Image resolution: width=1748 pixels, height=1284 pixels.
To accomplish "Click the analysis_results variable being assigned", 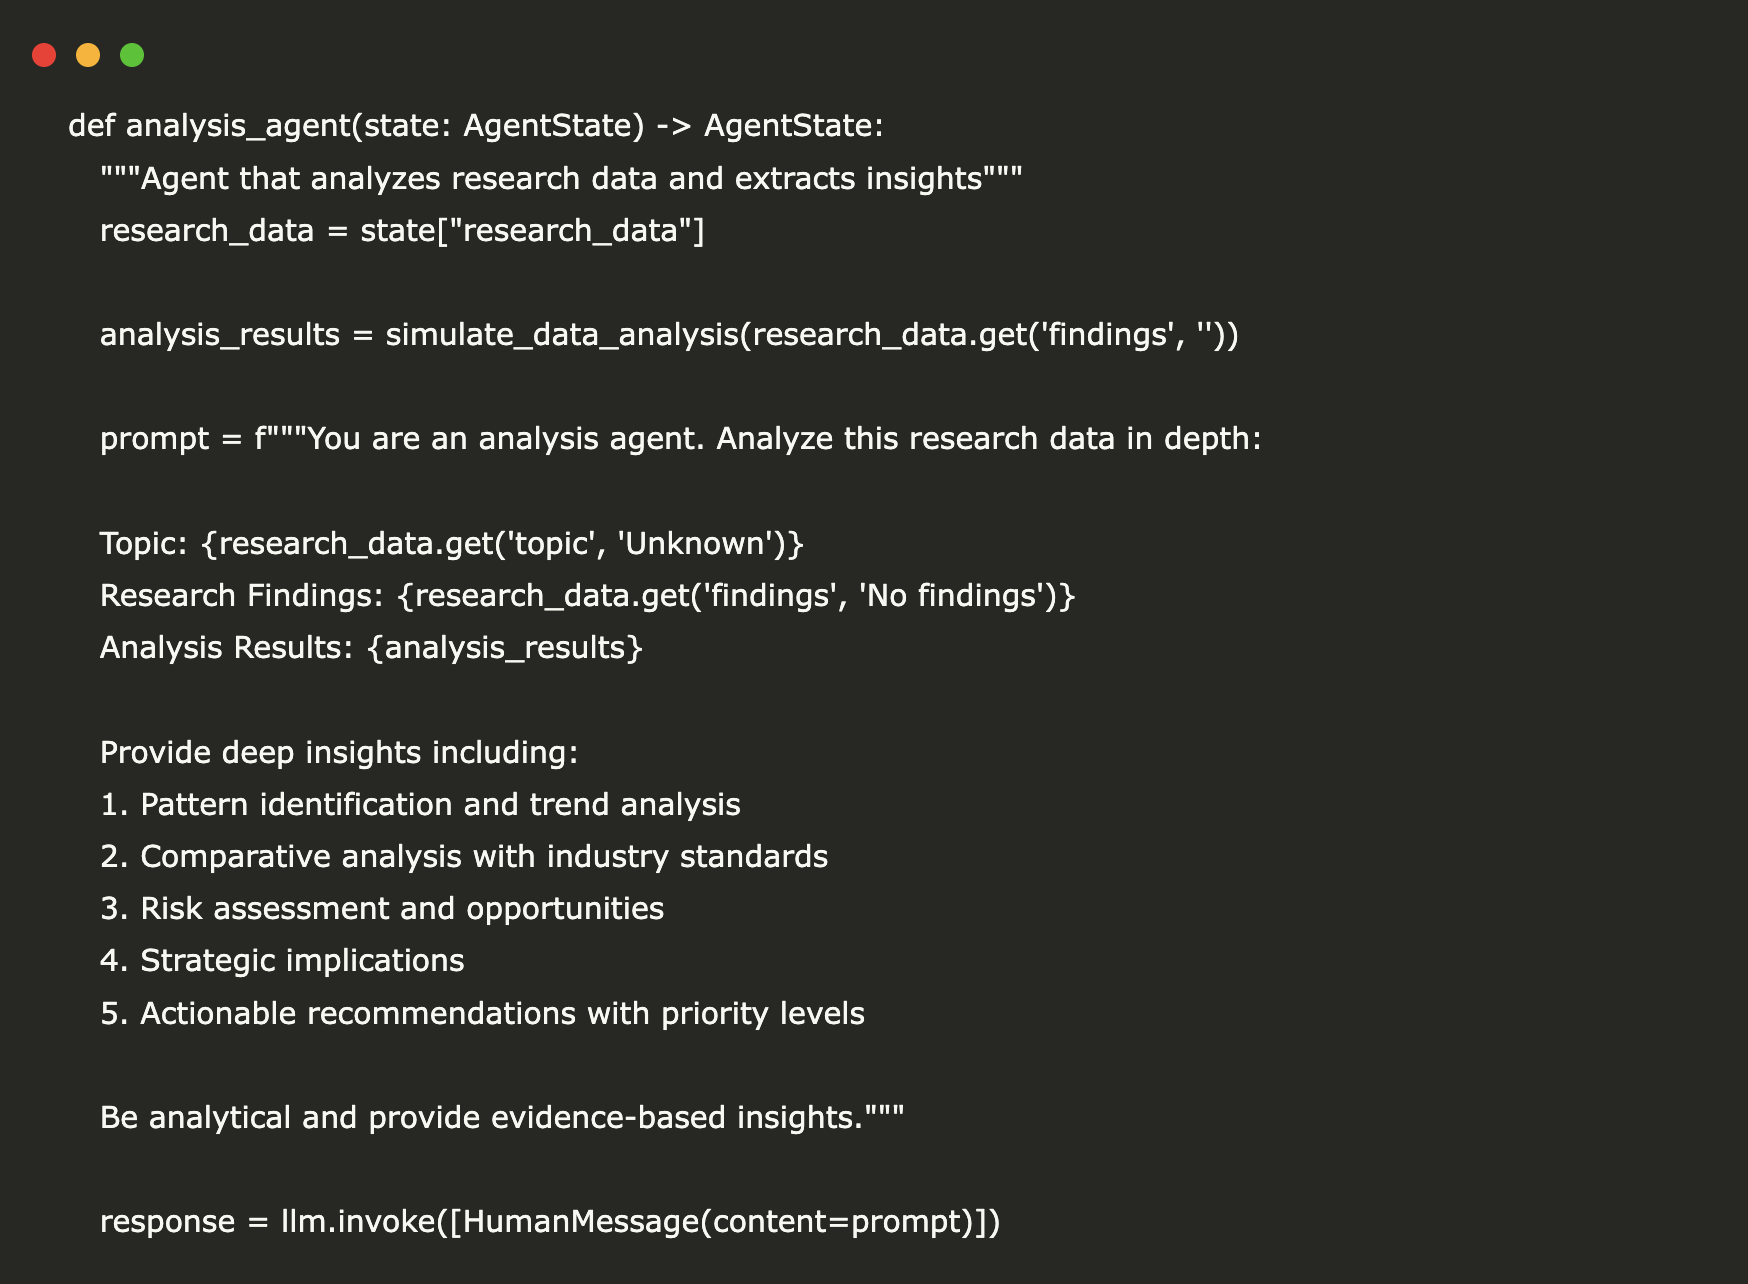I will 220,335.
